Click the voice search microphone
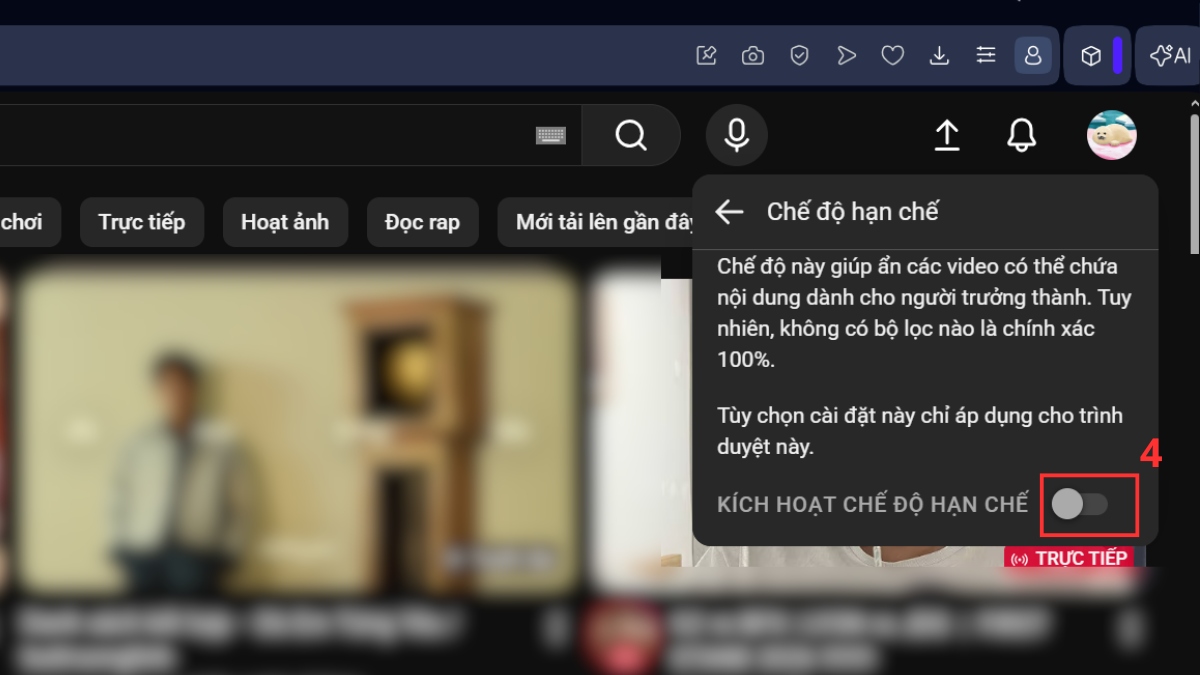The width and height of the screenshot is (1200, 675). click(736, 135)
